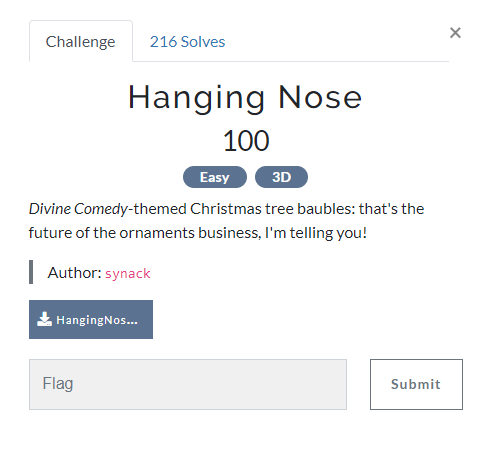Image resolution: width=489 pixels, height=451 pixels.
Task: Click the phrase 'future of the ornaments business'
Action: (x=145, y=233)
